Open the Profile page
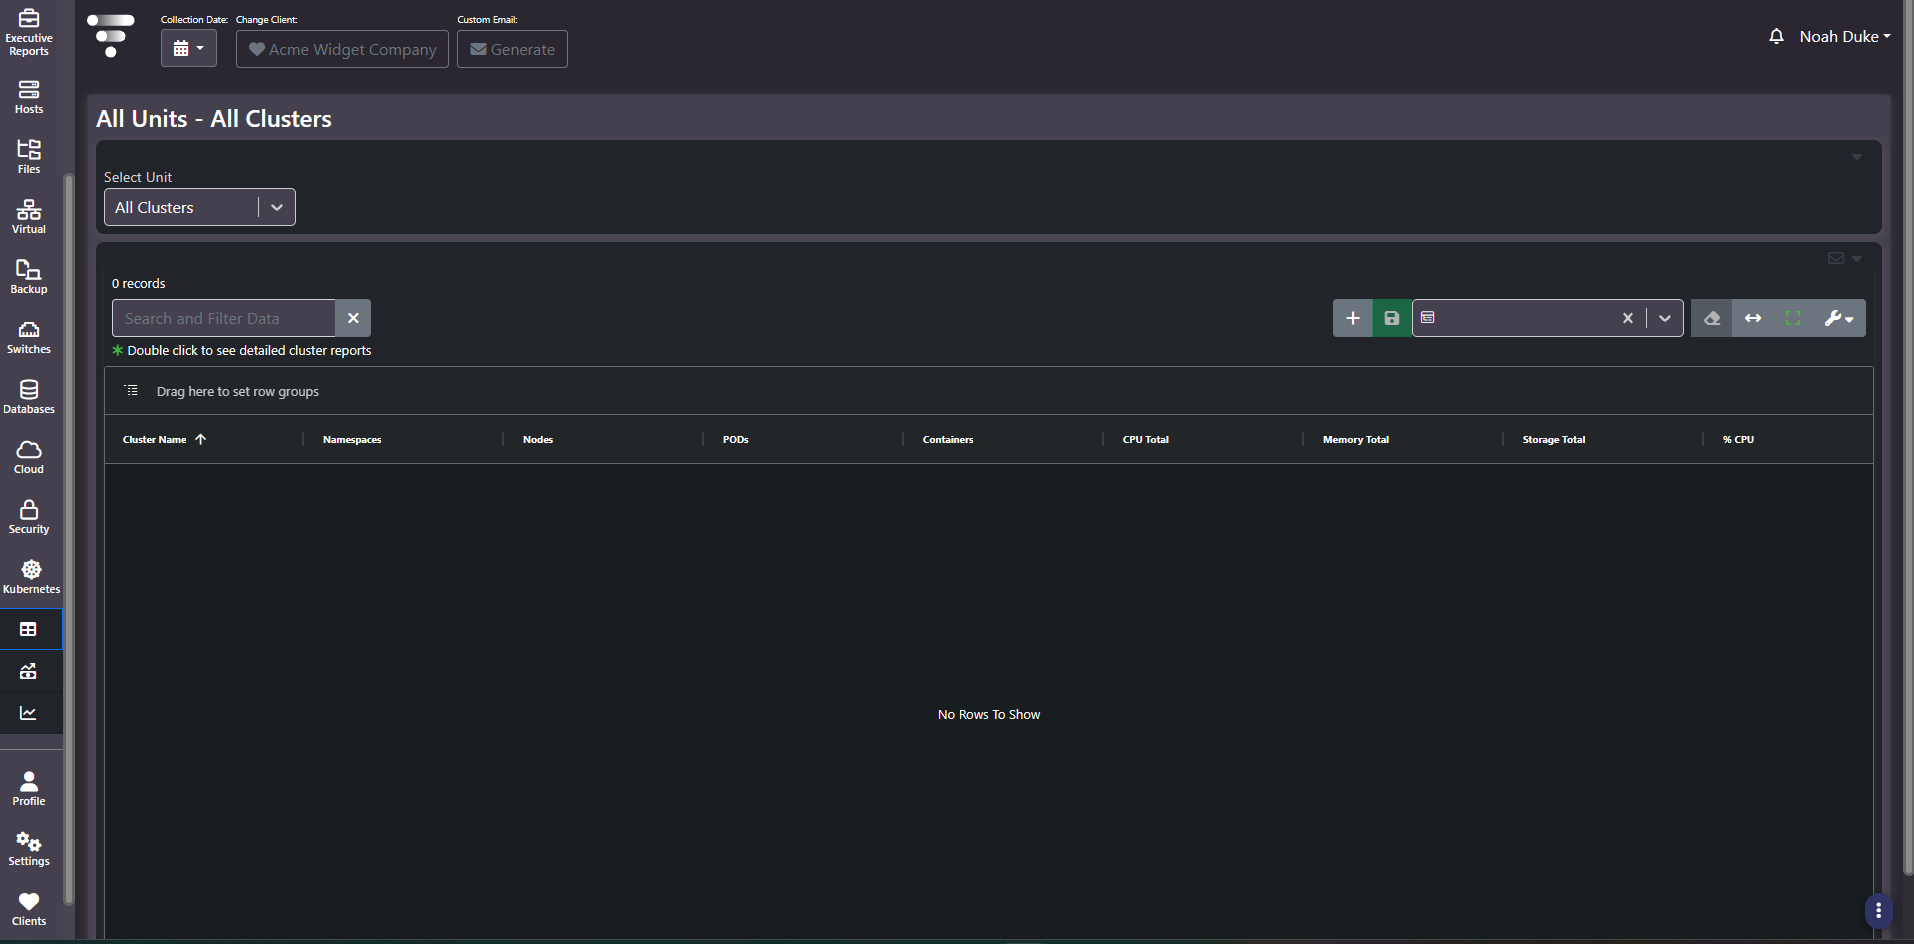Viewport: 1914px width, 944px height. (x=29, y=789)
